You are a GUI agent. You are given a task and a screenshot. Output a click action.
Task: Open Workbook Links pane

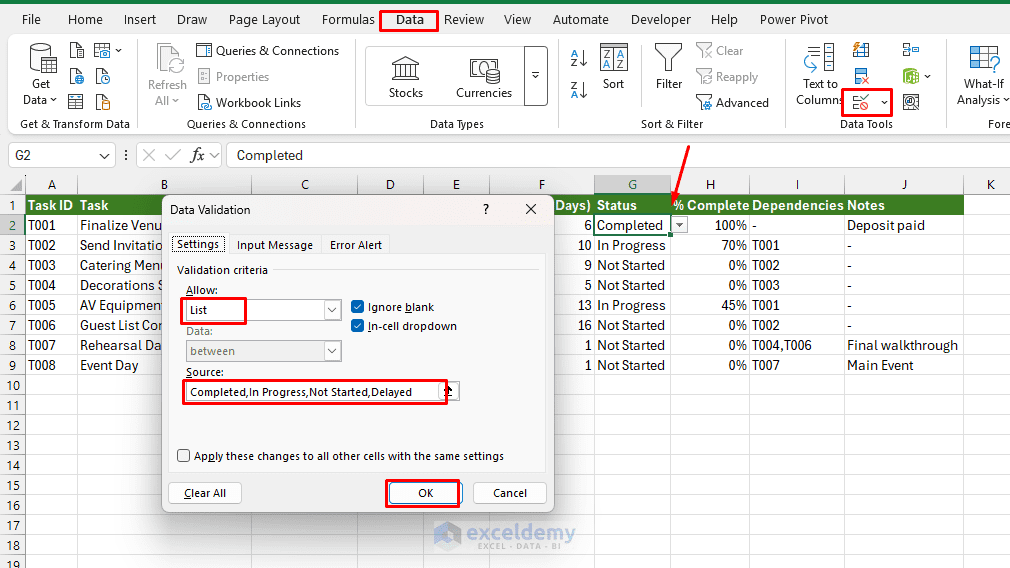point(249,102)
